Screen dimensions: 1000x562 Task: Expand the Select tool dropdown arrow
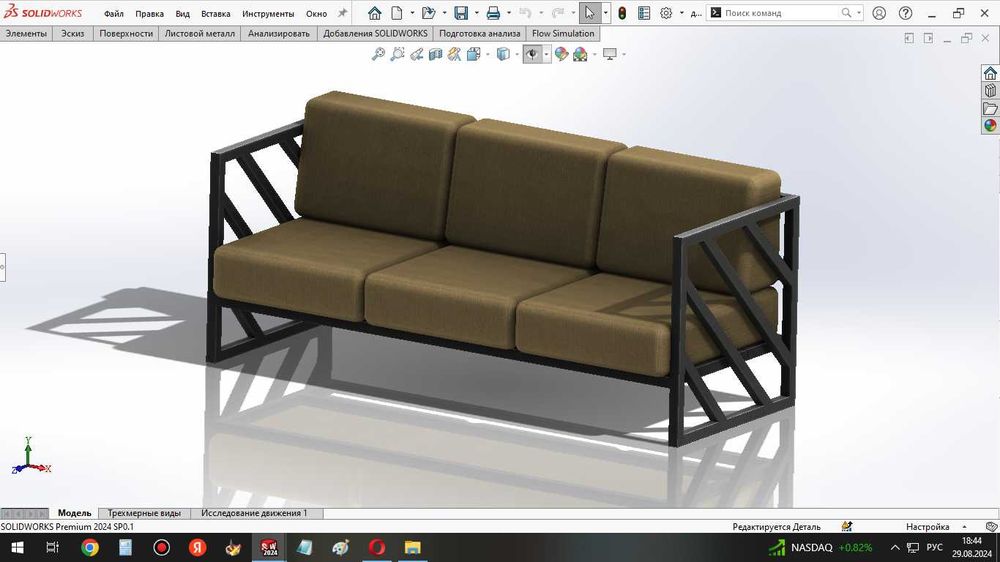tap(605, 13)
